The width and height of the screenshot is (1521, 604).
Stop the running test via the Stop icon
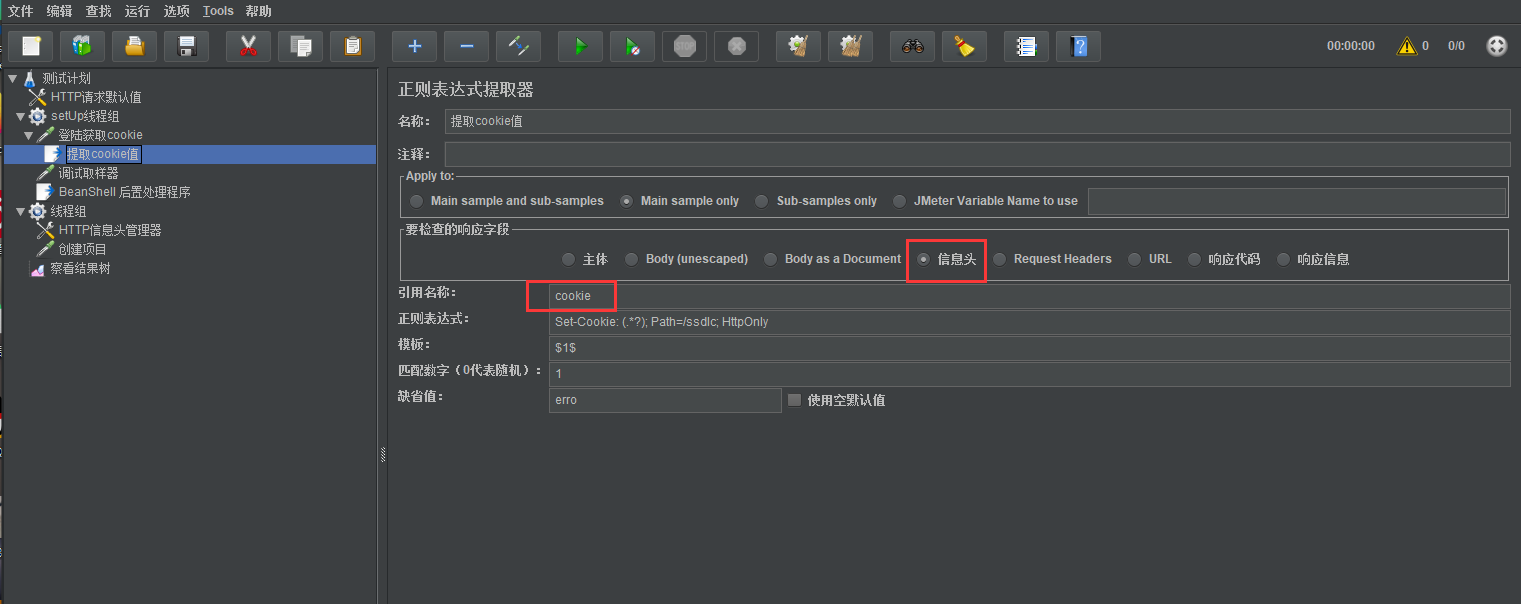pyautogui.click(x=684, y=45)
